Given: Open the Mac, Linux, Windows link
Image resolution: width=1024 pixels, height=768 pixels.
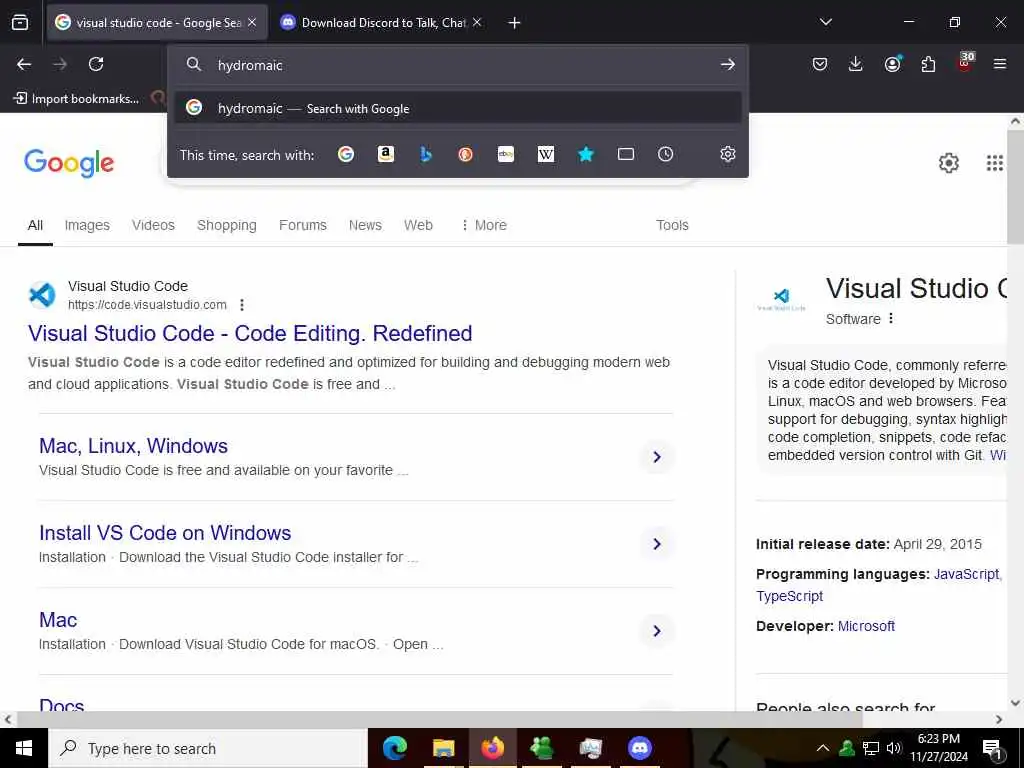Looking at the screenshot, I should pos(133,445).
